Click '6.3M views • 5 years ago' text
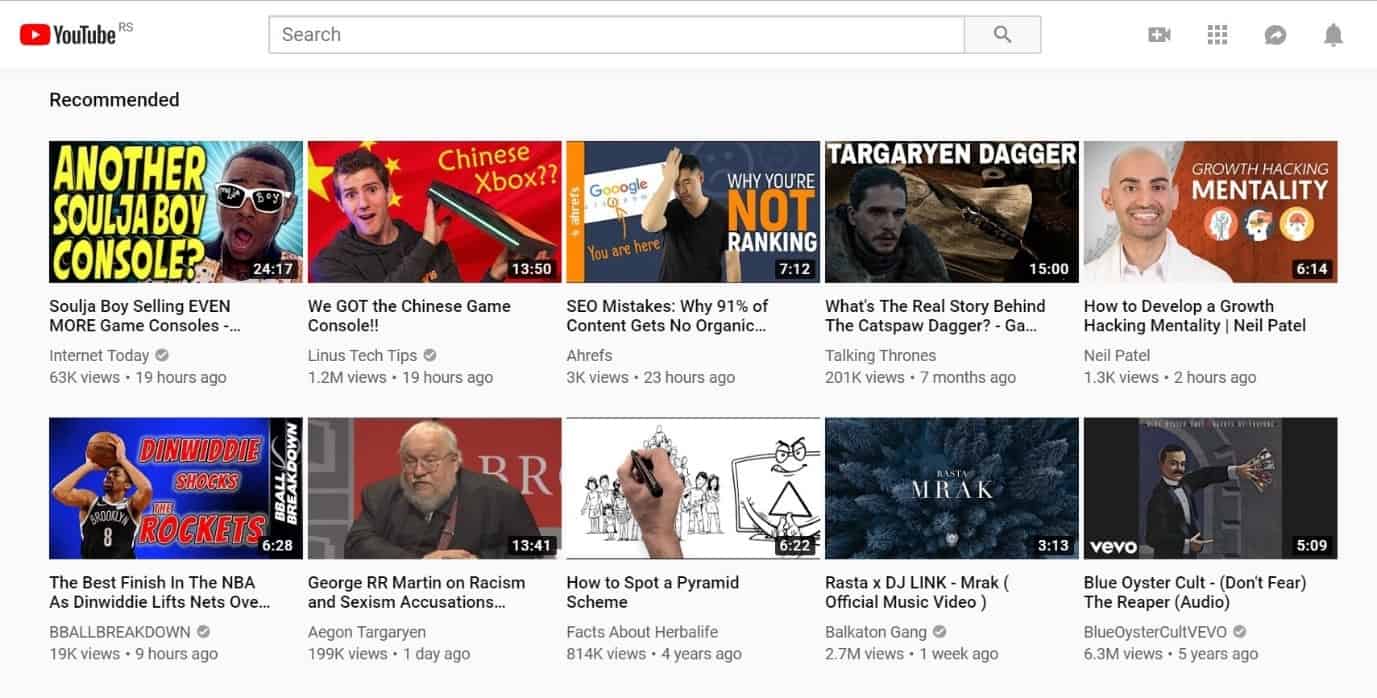The width and height of the screenshot is (1377, 698). tap(1171, 653)
